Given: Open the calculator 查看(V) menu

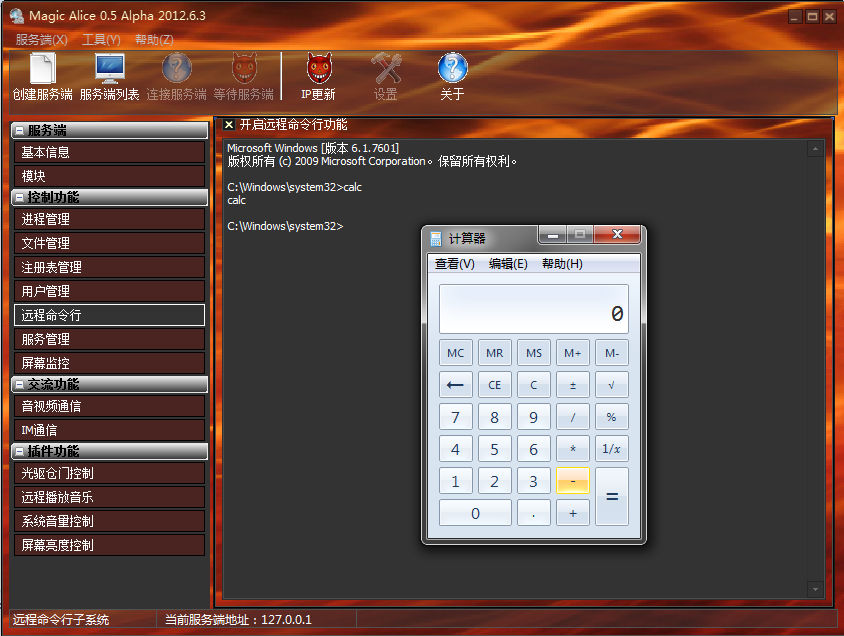Looking at the screenshot, I should tap(455, 264).
